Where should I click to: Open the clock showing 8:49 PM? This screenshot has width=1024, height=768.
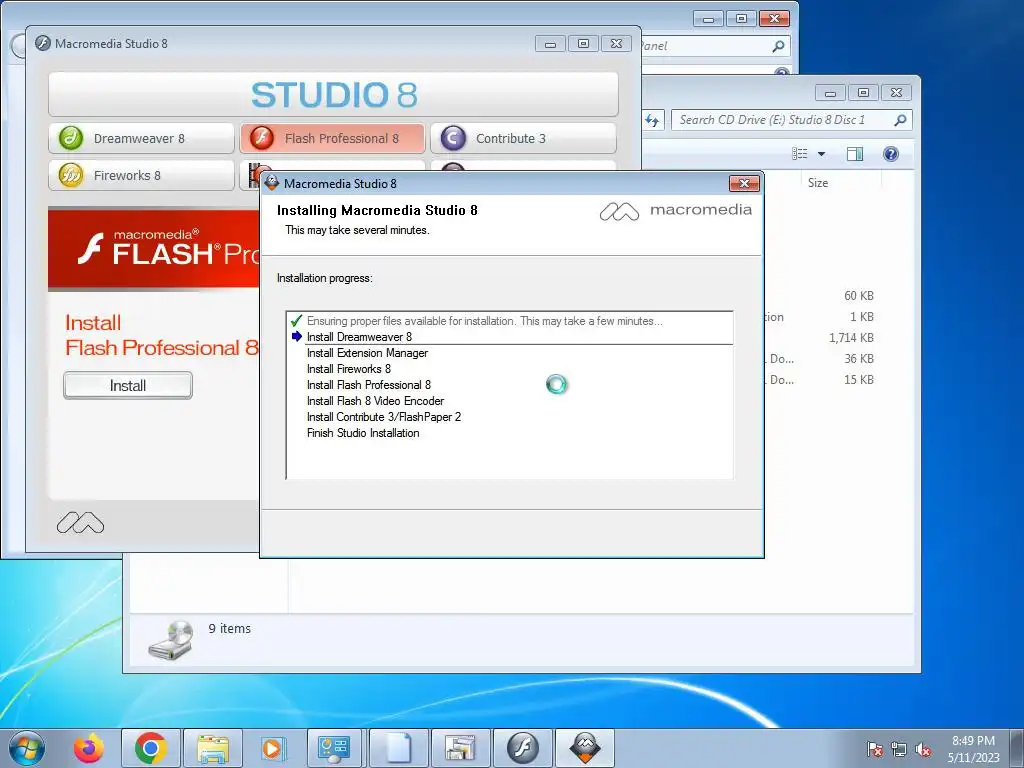973,749
